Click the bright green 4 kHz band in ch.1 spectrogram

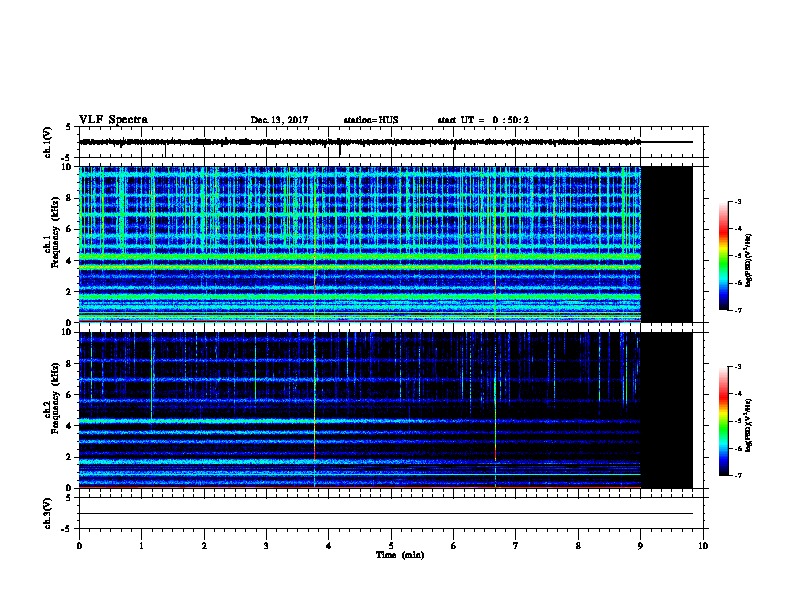pyautogui.click(x=360, y=257)
